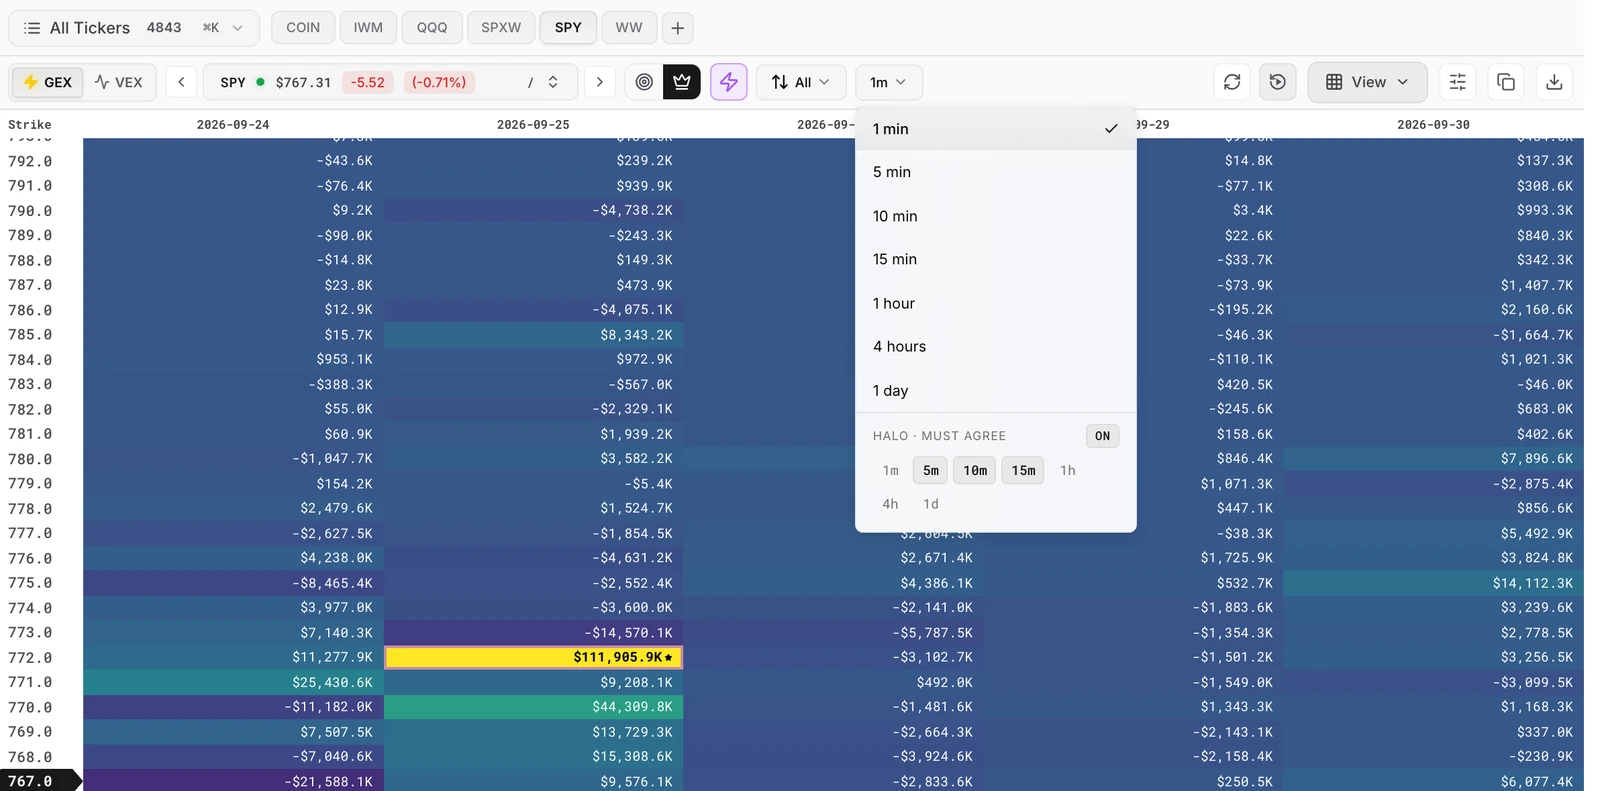Switch to the IWM tab
The width and height of the screenshot is (1600, 791).
click(x=368, y=28)
